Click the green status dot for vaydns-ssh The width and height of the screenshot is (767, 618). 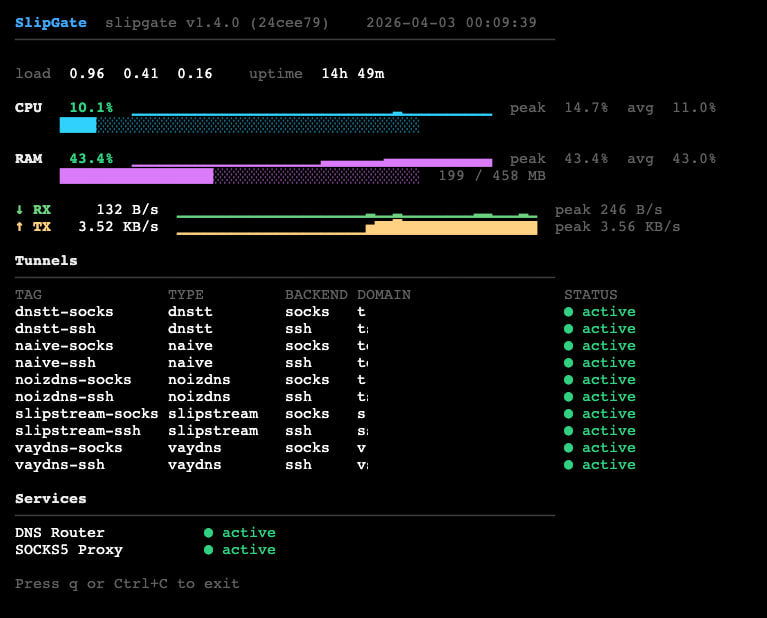(x=568, y=465)
